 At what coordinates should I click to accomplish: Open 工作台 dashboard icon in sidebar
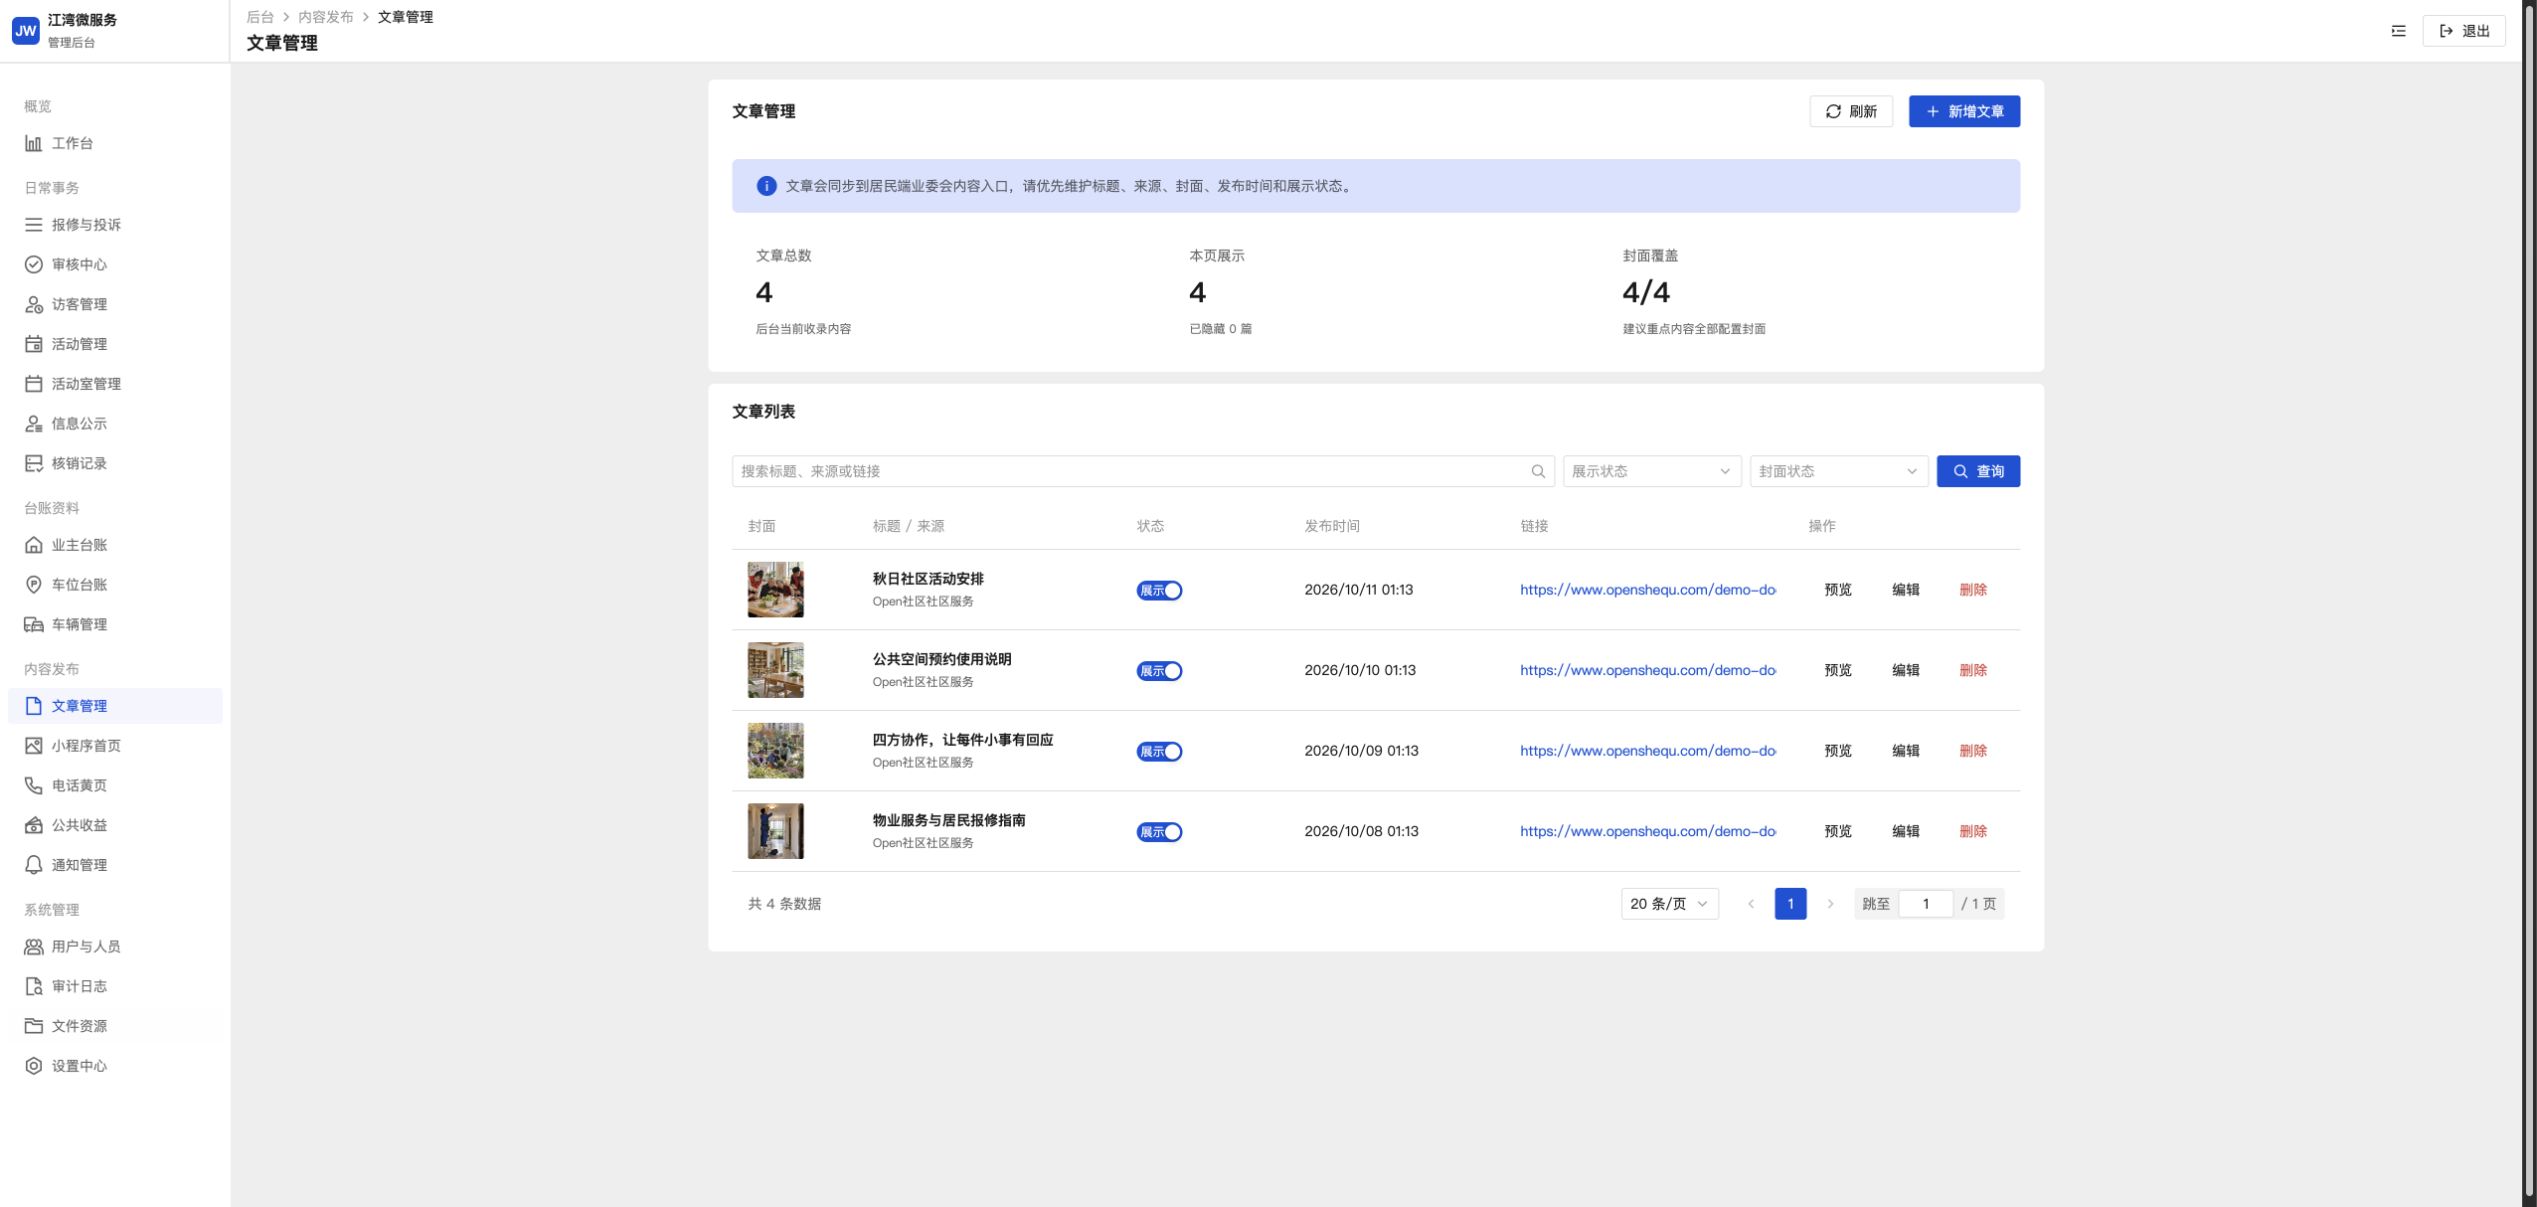[x=33, y=143]
